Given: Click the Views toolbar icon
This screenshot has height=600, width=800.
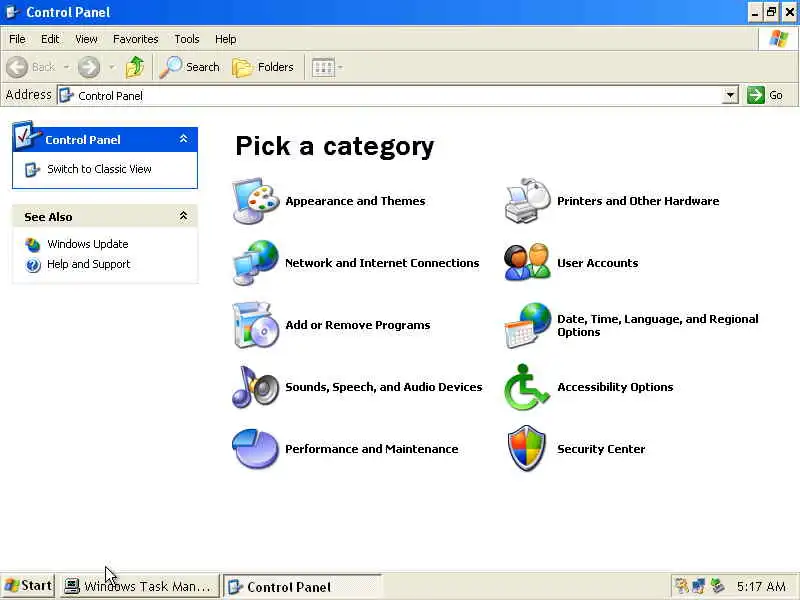Looking at the screenshot, I should [x=323, y=67].
